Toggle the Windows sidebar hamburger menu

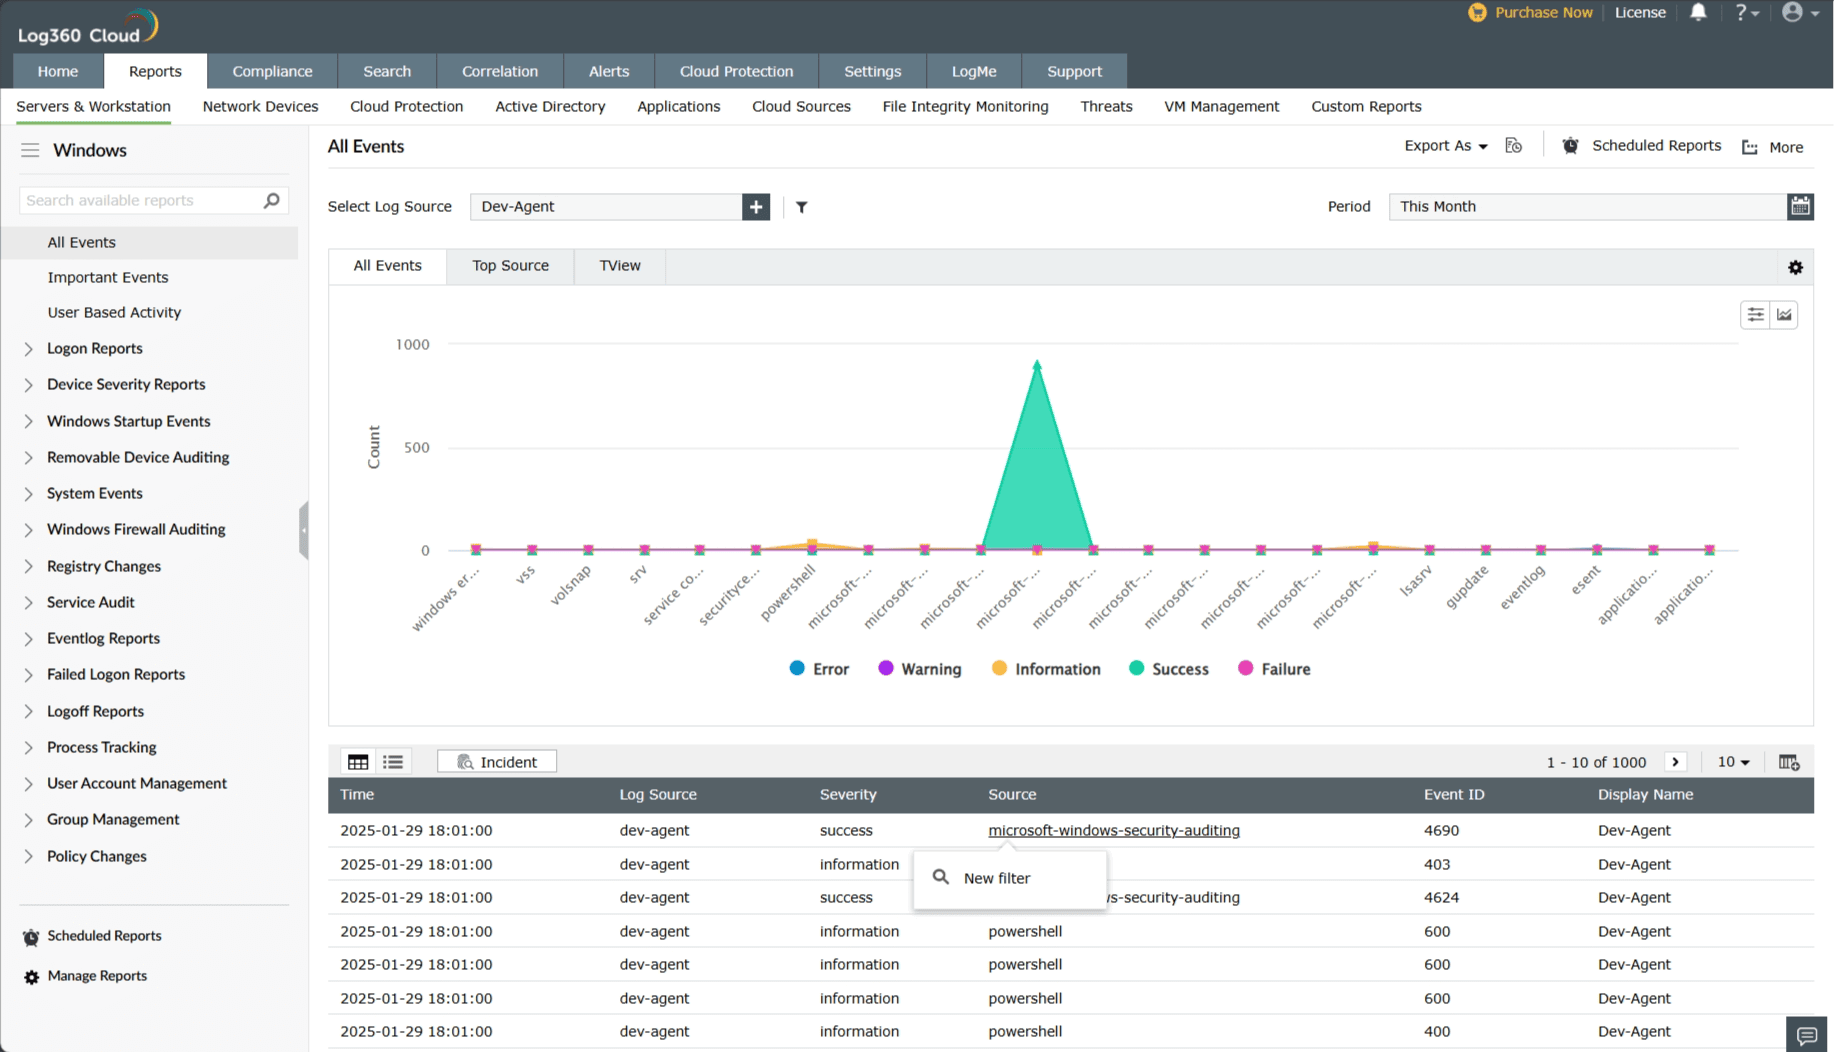click(x=30, y=150)
